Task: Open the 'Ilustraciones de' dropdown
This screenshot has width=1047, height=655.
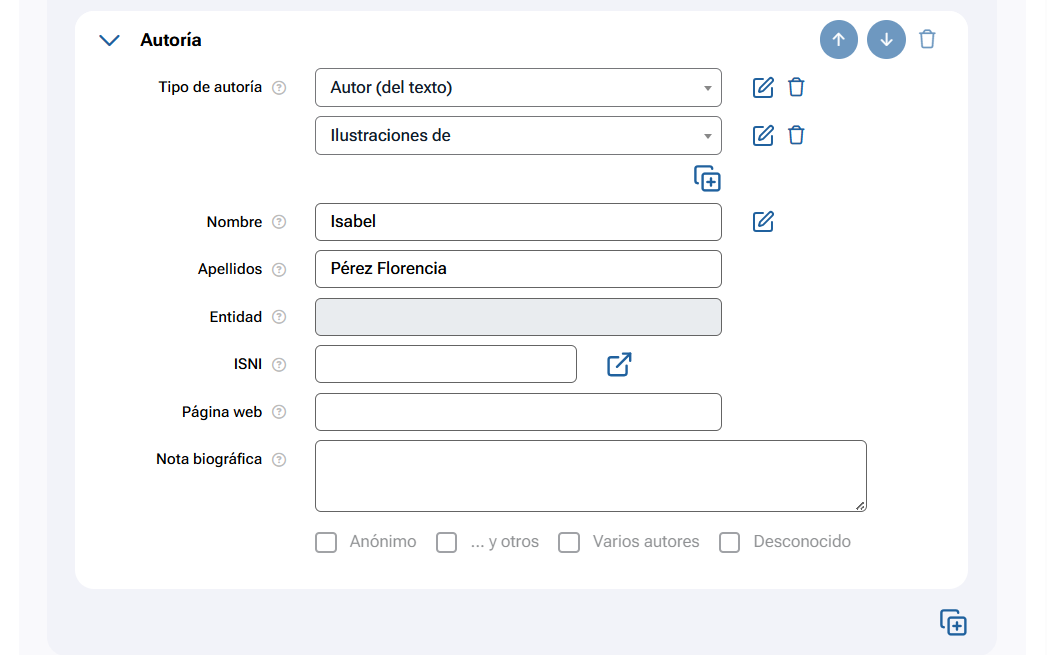Action: click(x=518, y=135)
